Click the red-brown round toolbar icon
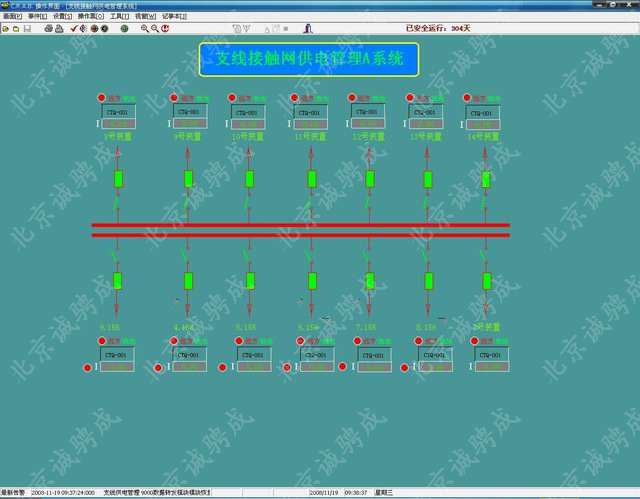The height and width of the screenshot is (499, 640). (x=94, y=29)
